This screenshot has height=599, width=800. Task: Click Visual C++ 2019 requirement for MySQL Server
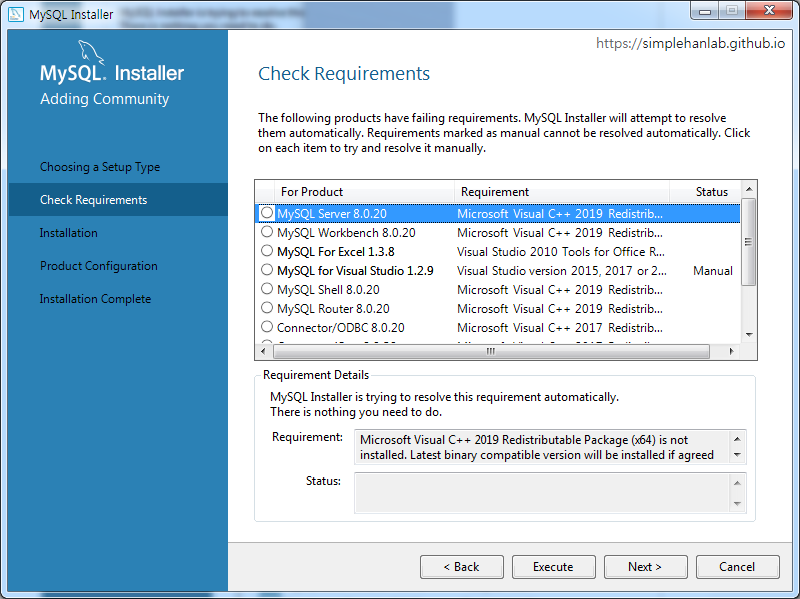tap(560, 214)
